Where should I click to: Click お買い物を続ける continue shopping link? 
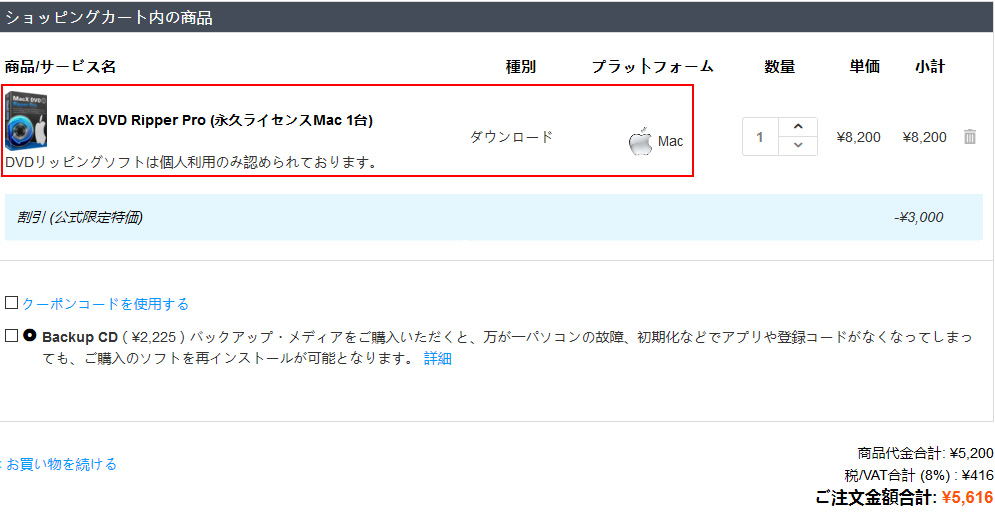point(62,464)
